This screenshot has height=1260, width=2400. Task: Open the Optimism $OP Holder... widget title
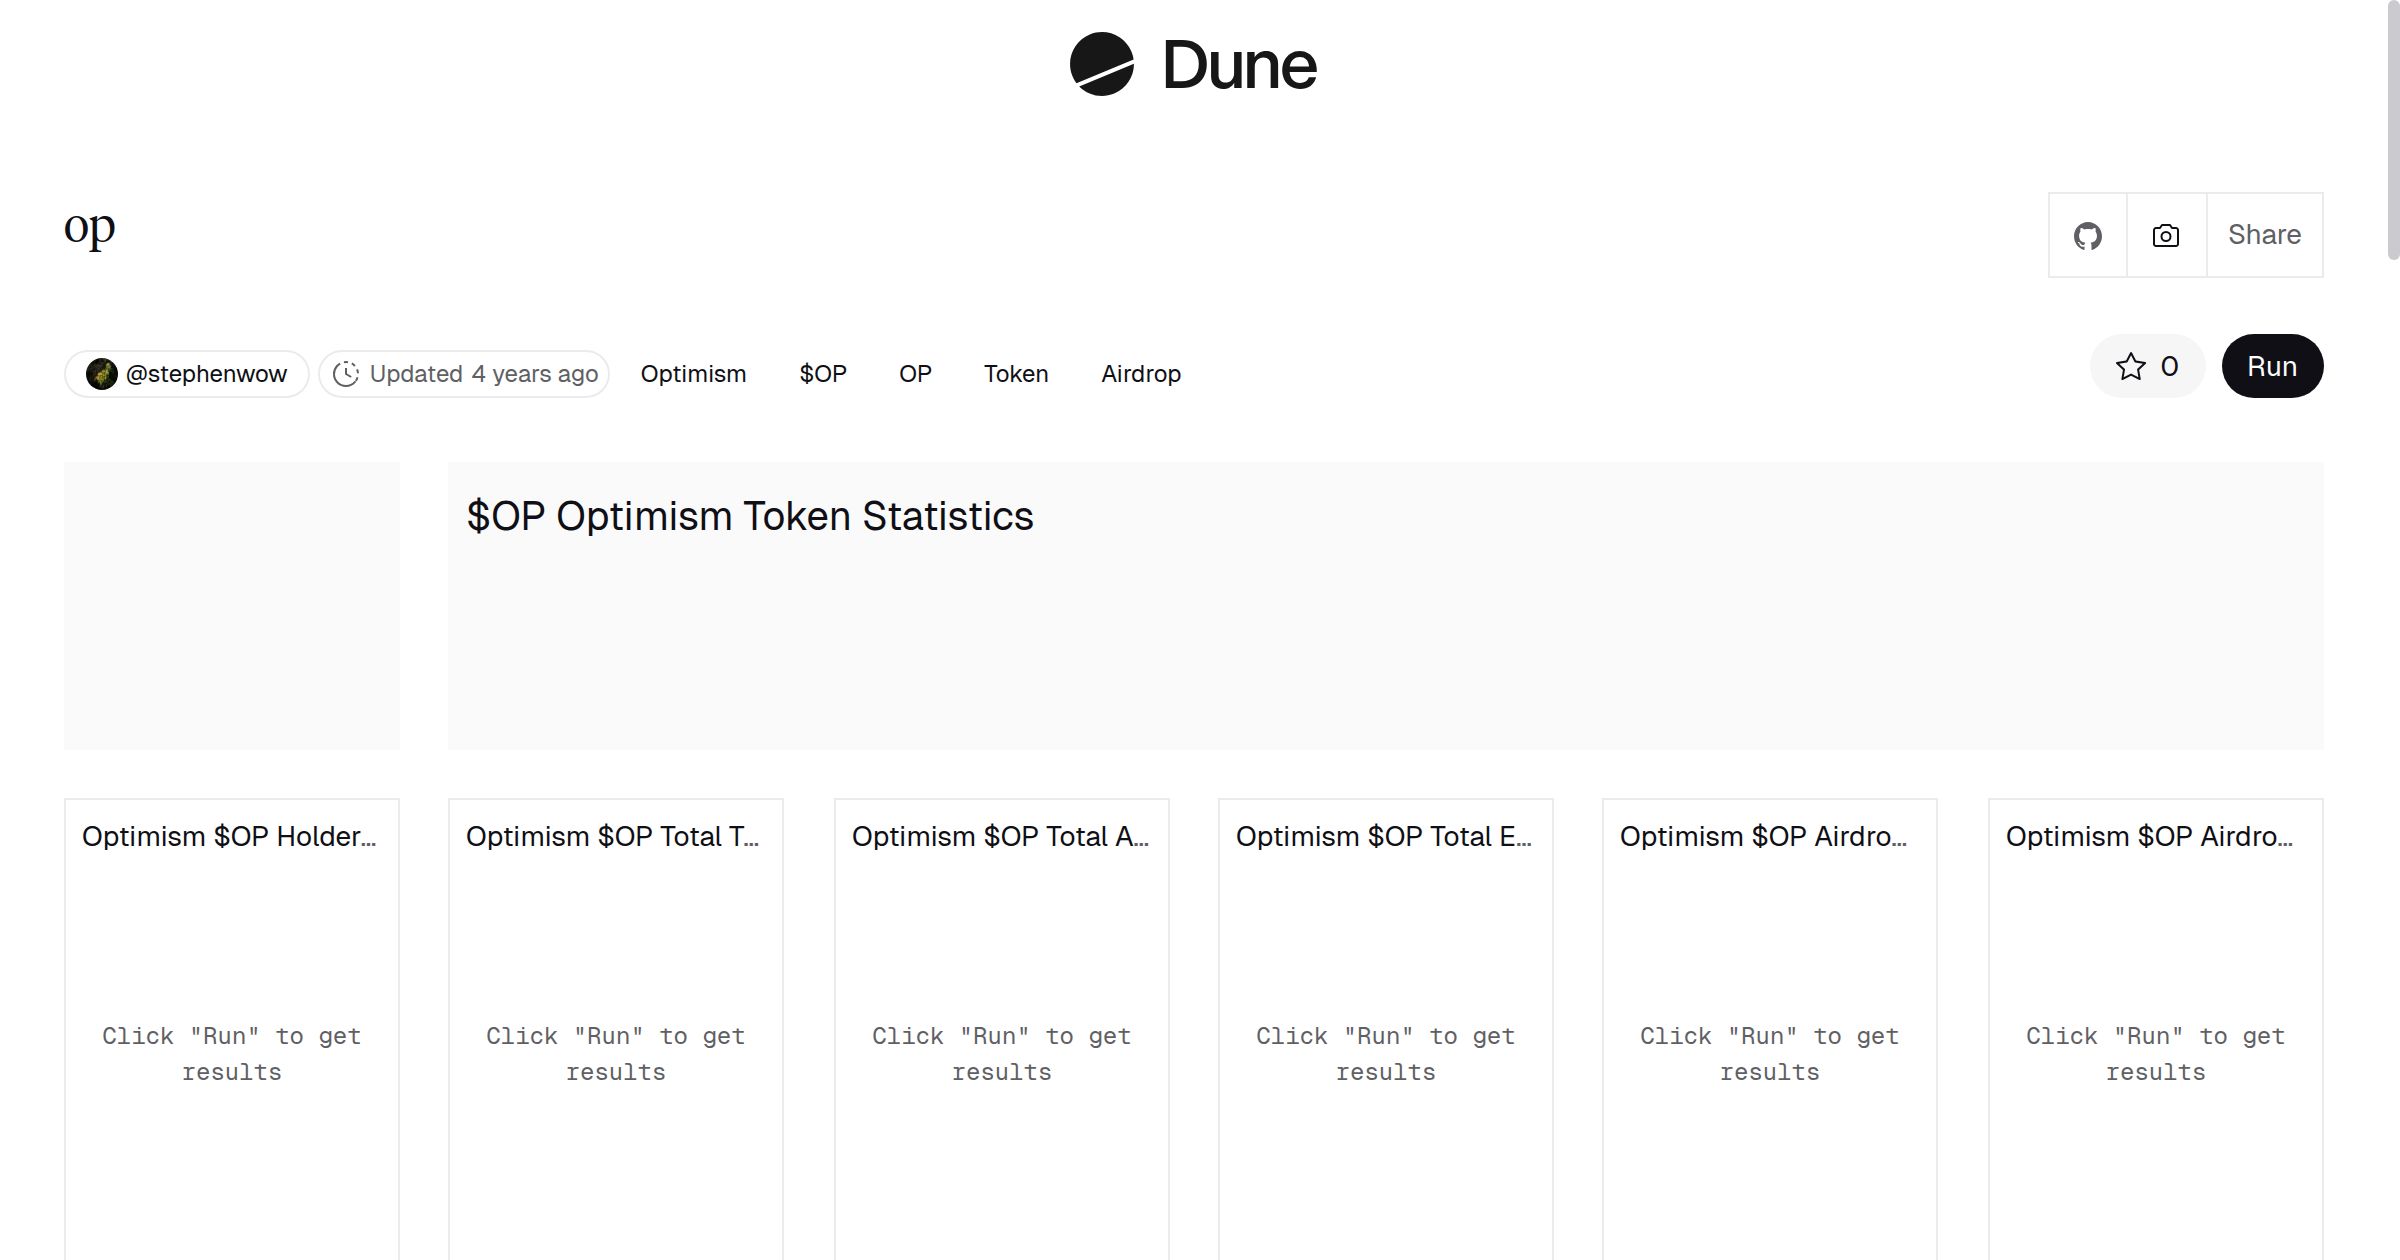229,837
